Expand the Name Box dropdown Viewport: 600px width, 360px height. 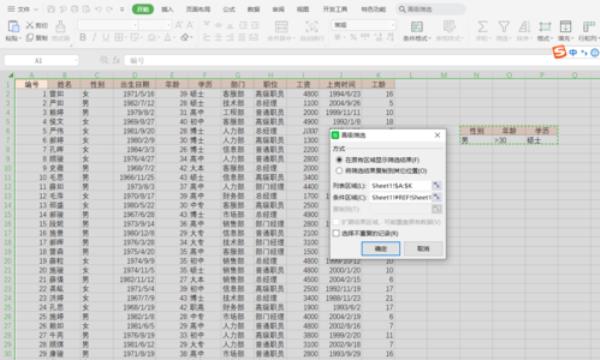coord(75,60)
